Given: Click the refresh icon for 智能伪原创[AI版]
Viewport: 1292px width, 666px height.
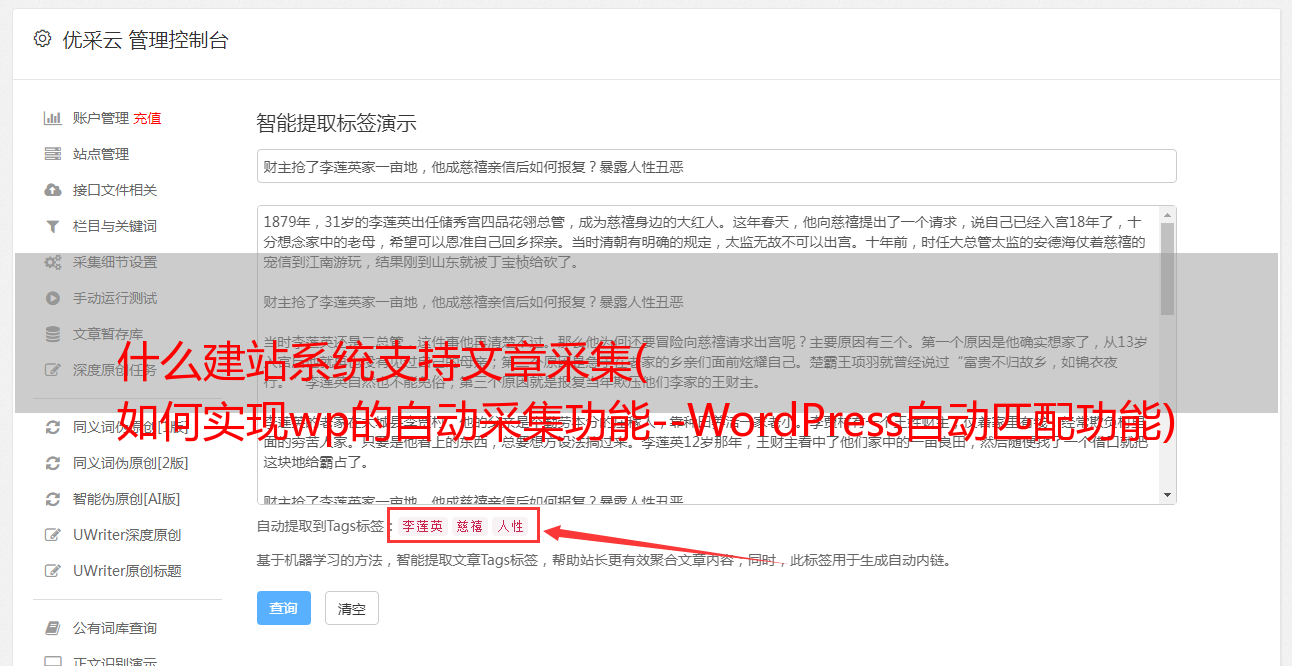Looking at the screenshot, I should [53, 499].
